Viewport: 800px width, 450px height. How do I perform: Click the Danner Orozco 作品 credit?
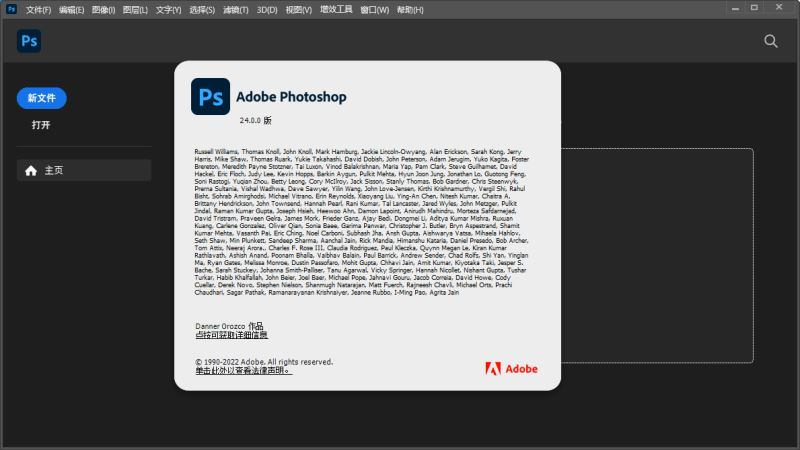(229, 326)
